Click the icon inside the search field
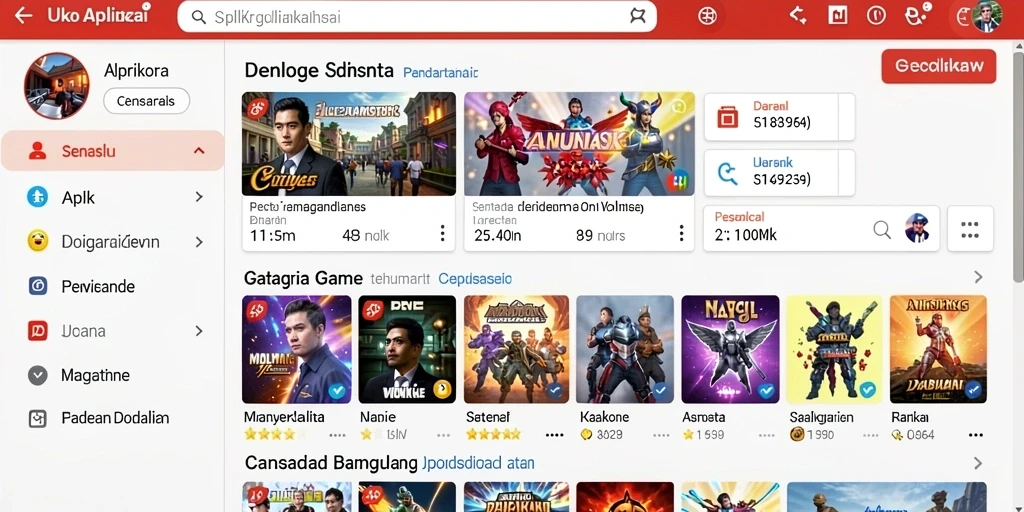Image resolution: width=1024 pixels, height=512 pixels. pyautogui.click(x=637, y=16)
